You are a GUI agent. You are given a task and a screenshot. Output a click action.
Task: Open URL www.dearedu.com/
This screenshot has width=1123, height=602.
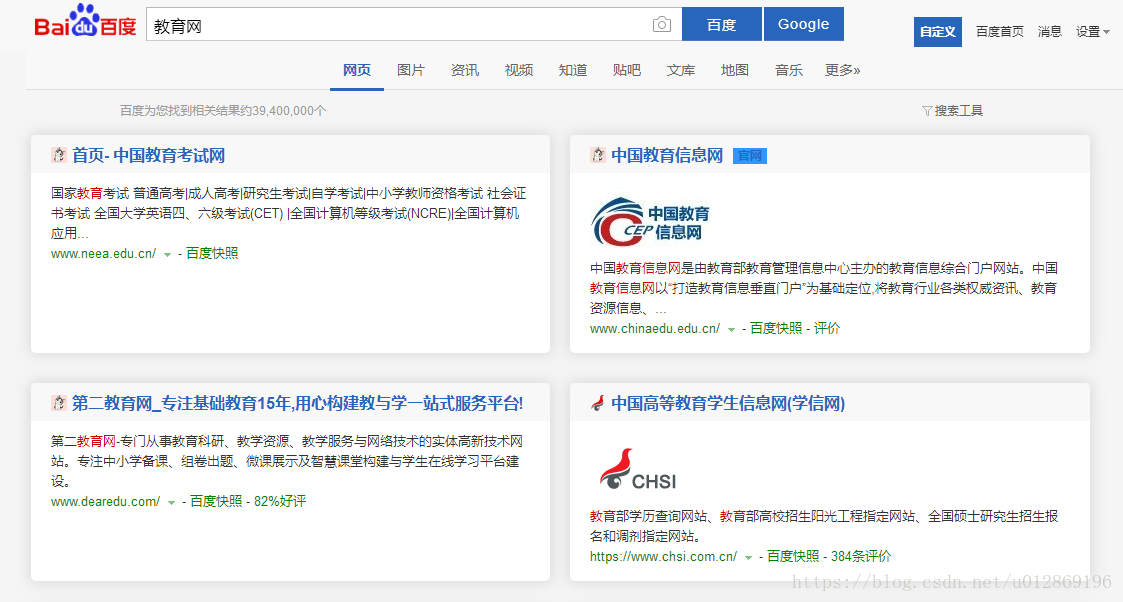105,502
